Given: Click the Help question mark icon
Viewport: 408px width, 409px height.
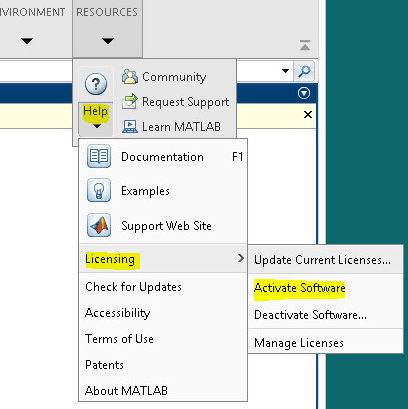Looking at the screenshot, I should [96, 84].
